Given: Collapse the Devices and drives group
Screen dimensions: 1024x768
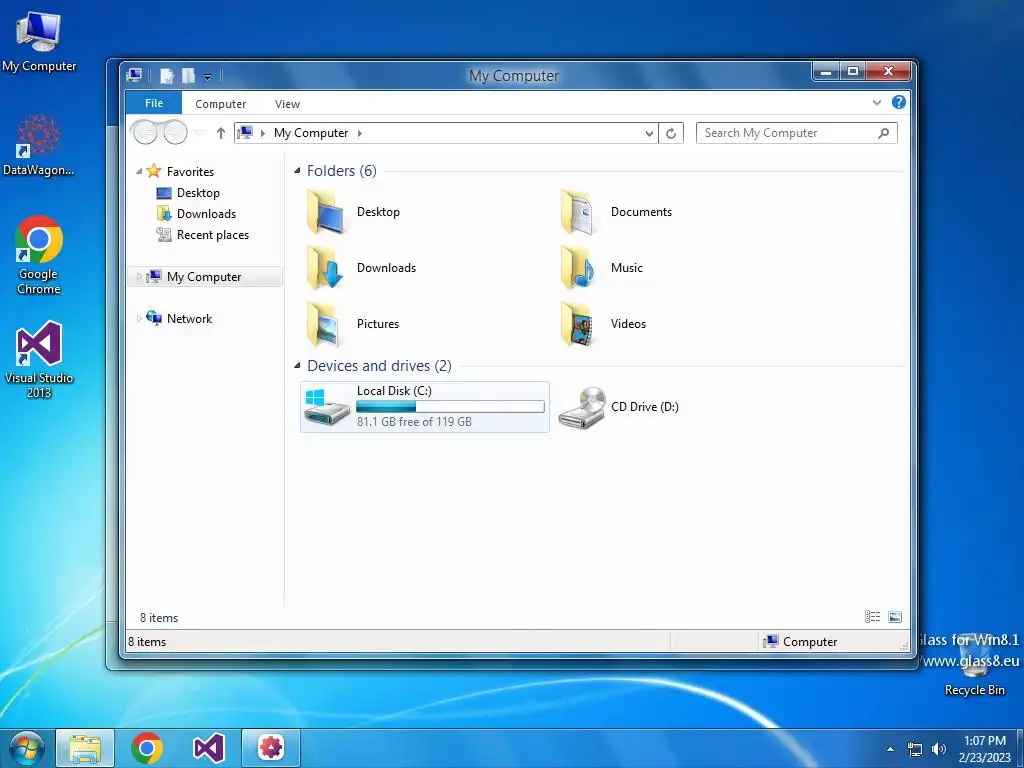Looking at the screenshot, I should pos(297,366).
